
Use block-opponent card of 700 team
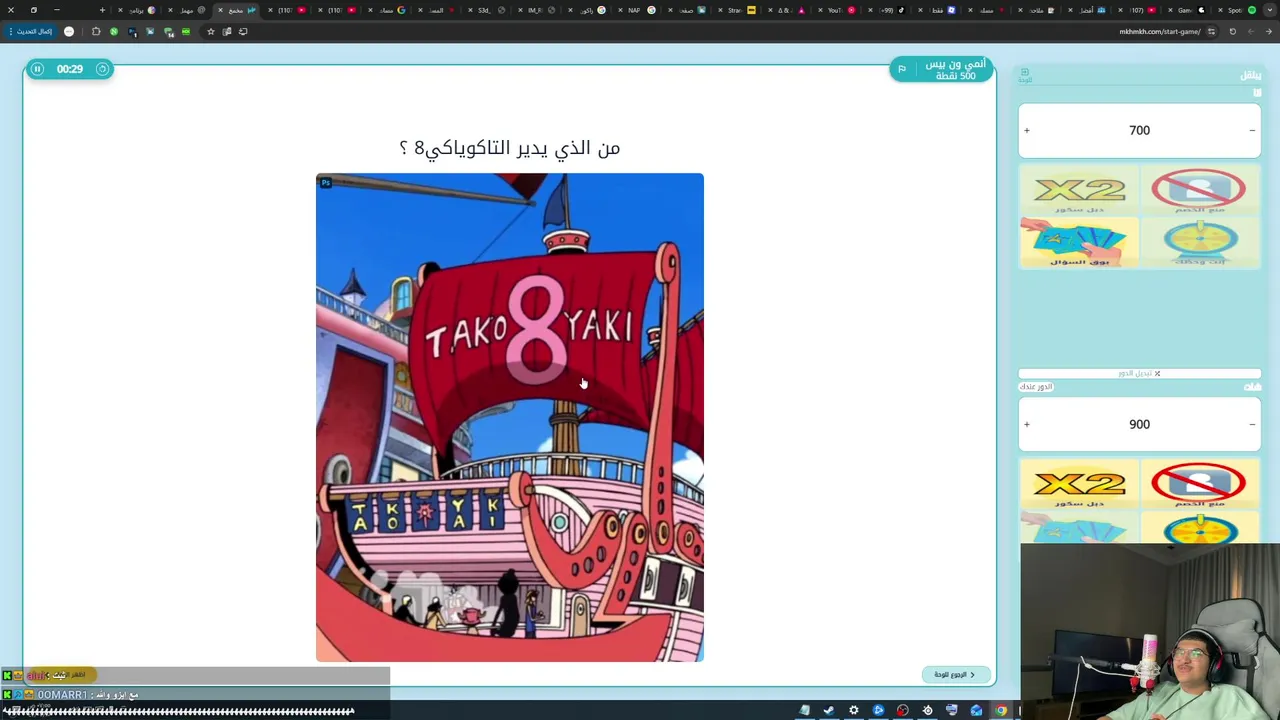pyautogui.click(x=1199, y=190)
